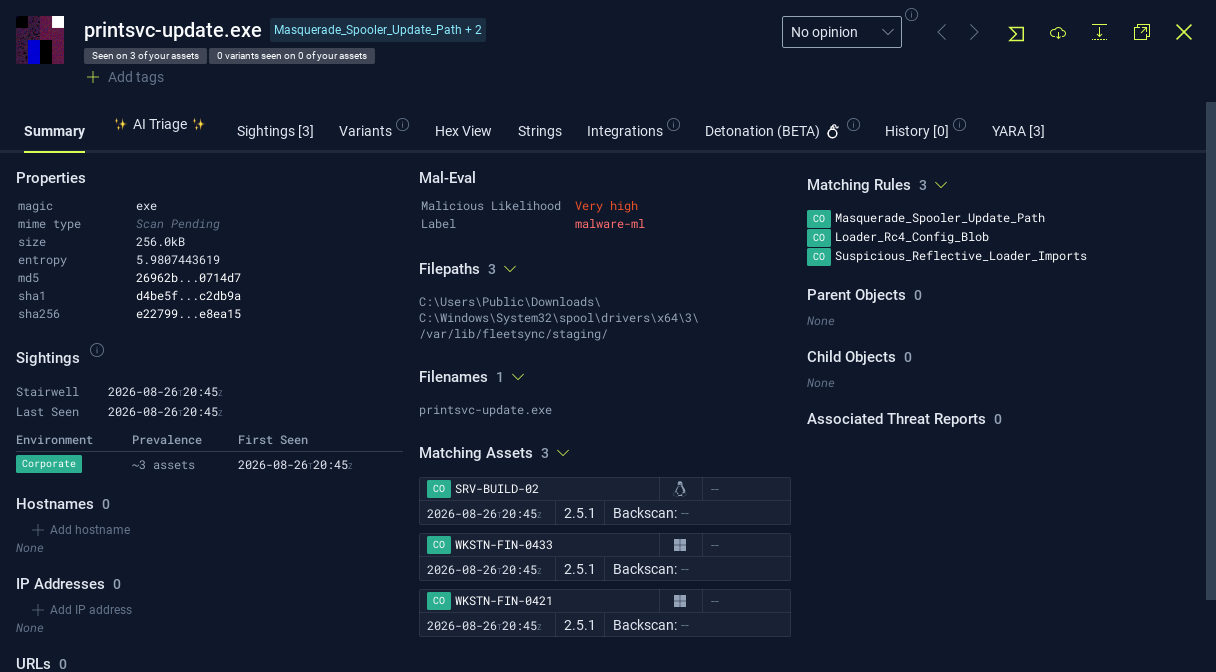
Task: Click the Very high likelihood value
Action: point(606,206)
